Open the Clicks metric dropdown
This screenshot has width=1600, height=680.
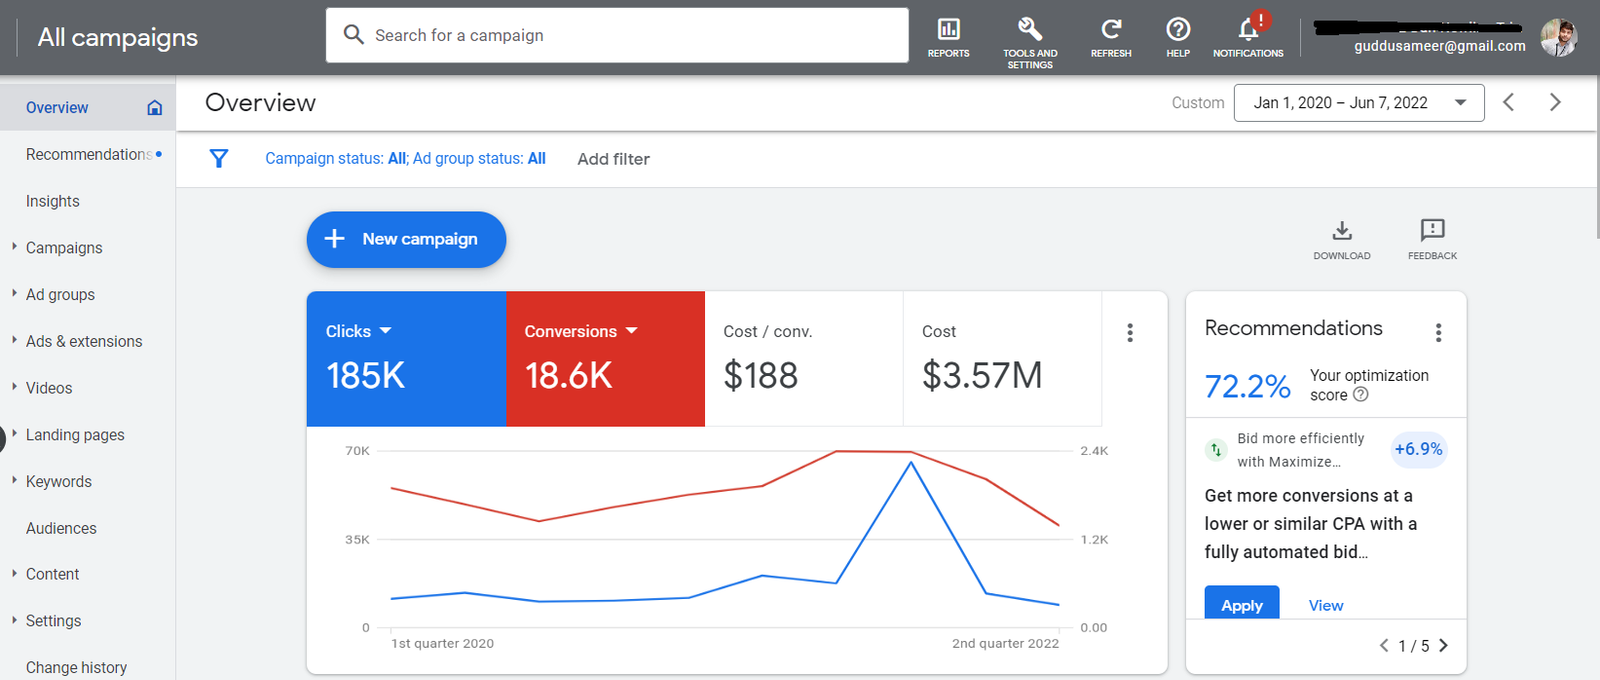click(x=386, y=331)
